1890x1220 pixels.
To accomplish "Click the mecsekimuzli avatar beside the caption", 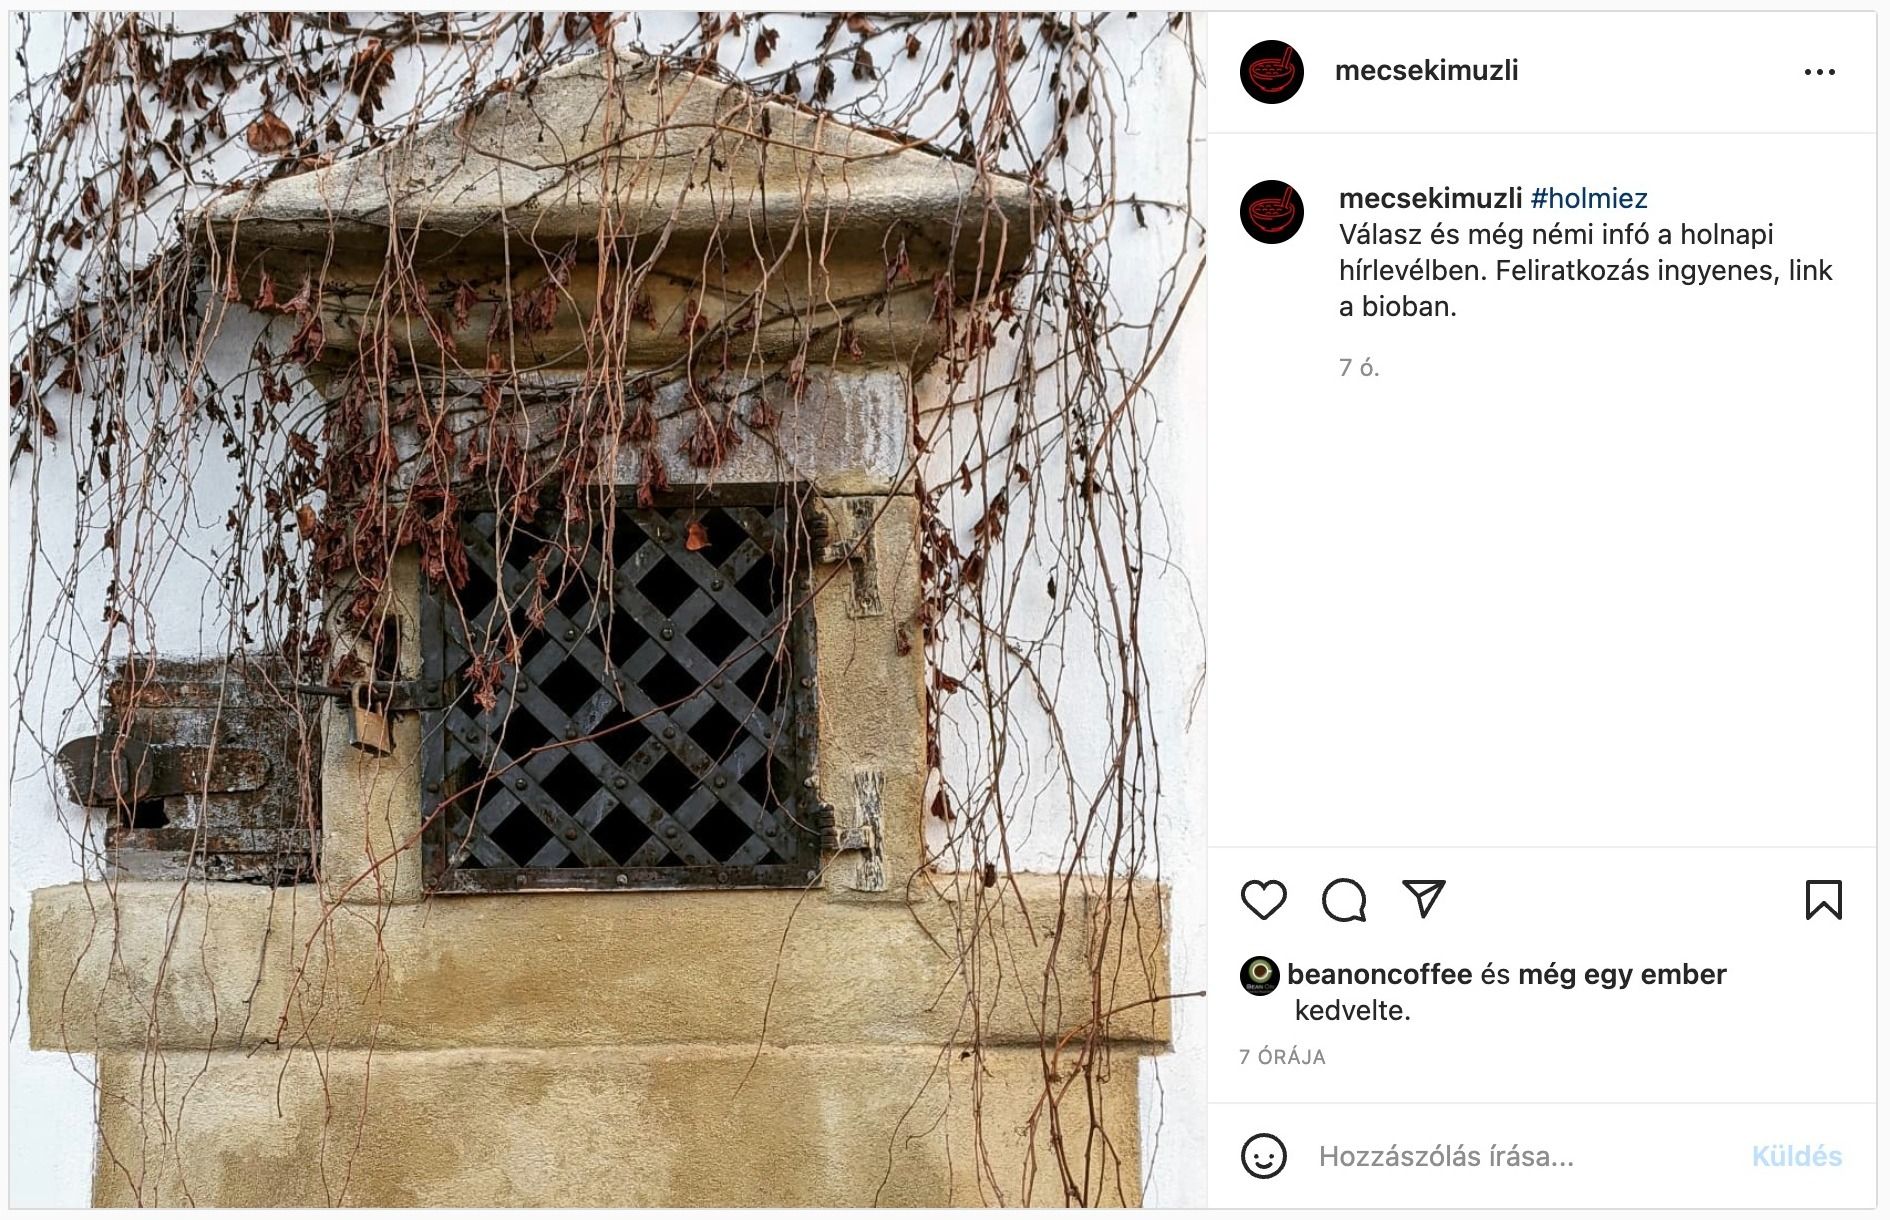I will (x=1271, y=212).
